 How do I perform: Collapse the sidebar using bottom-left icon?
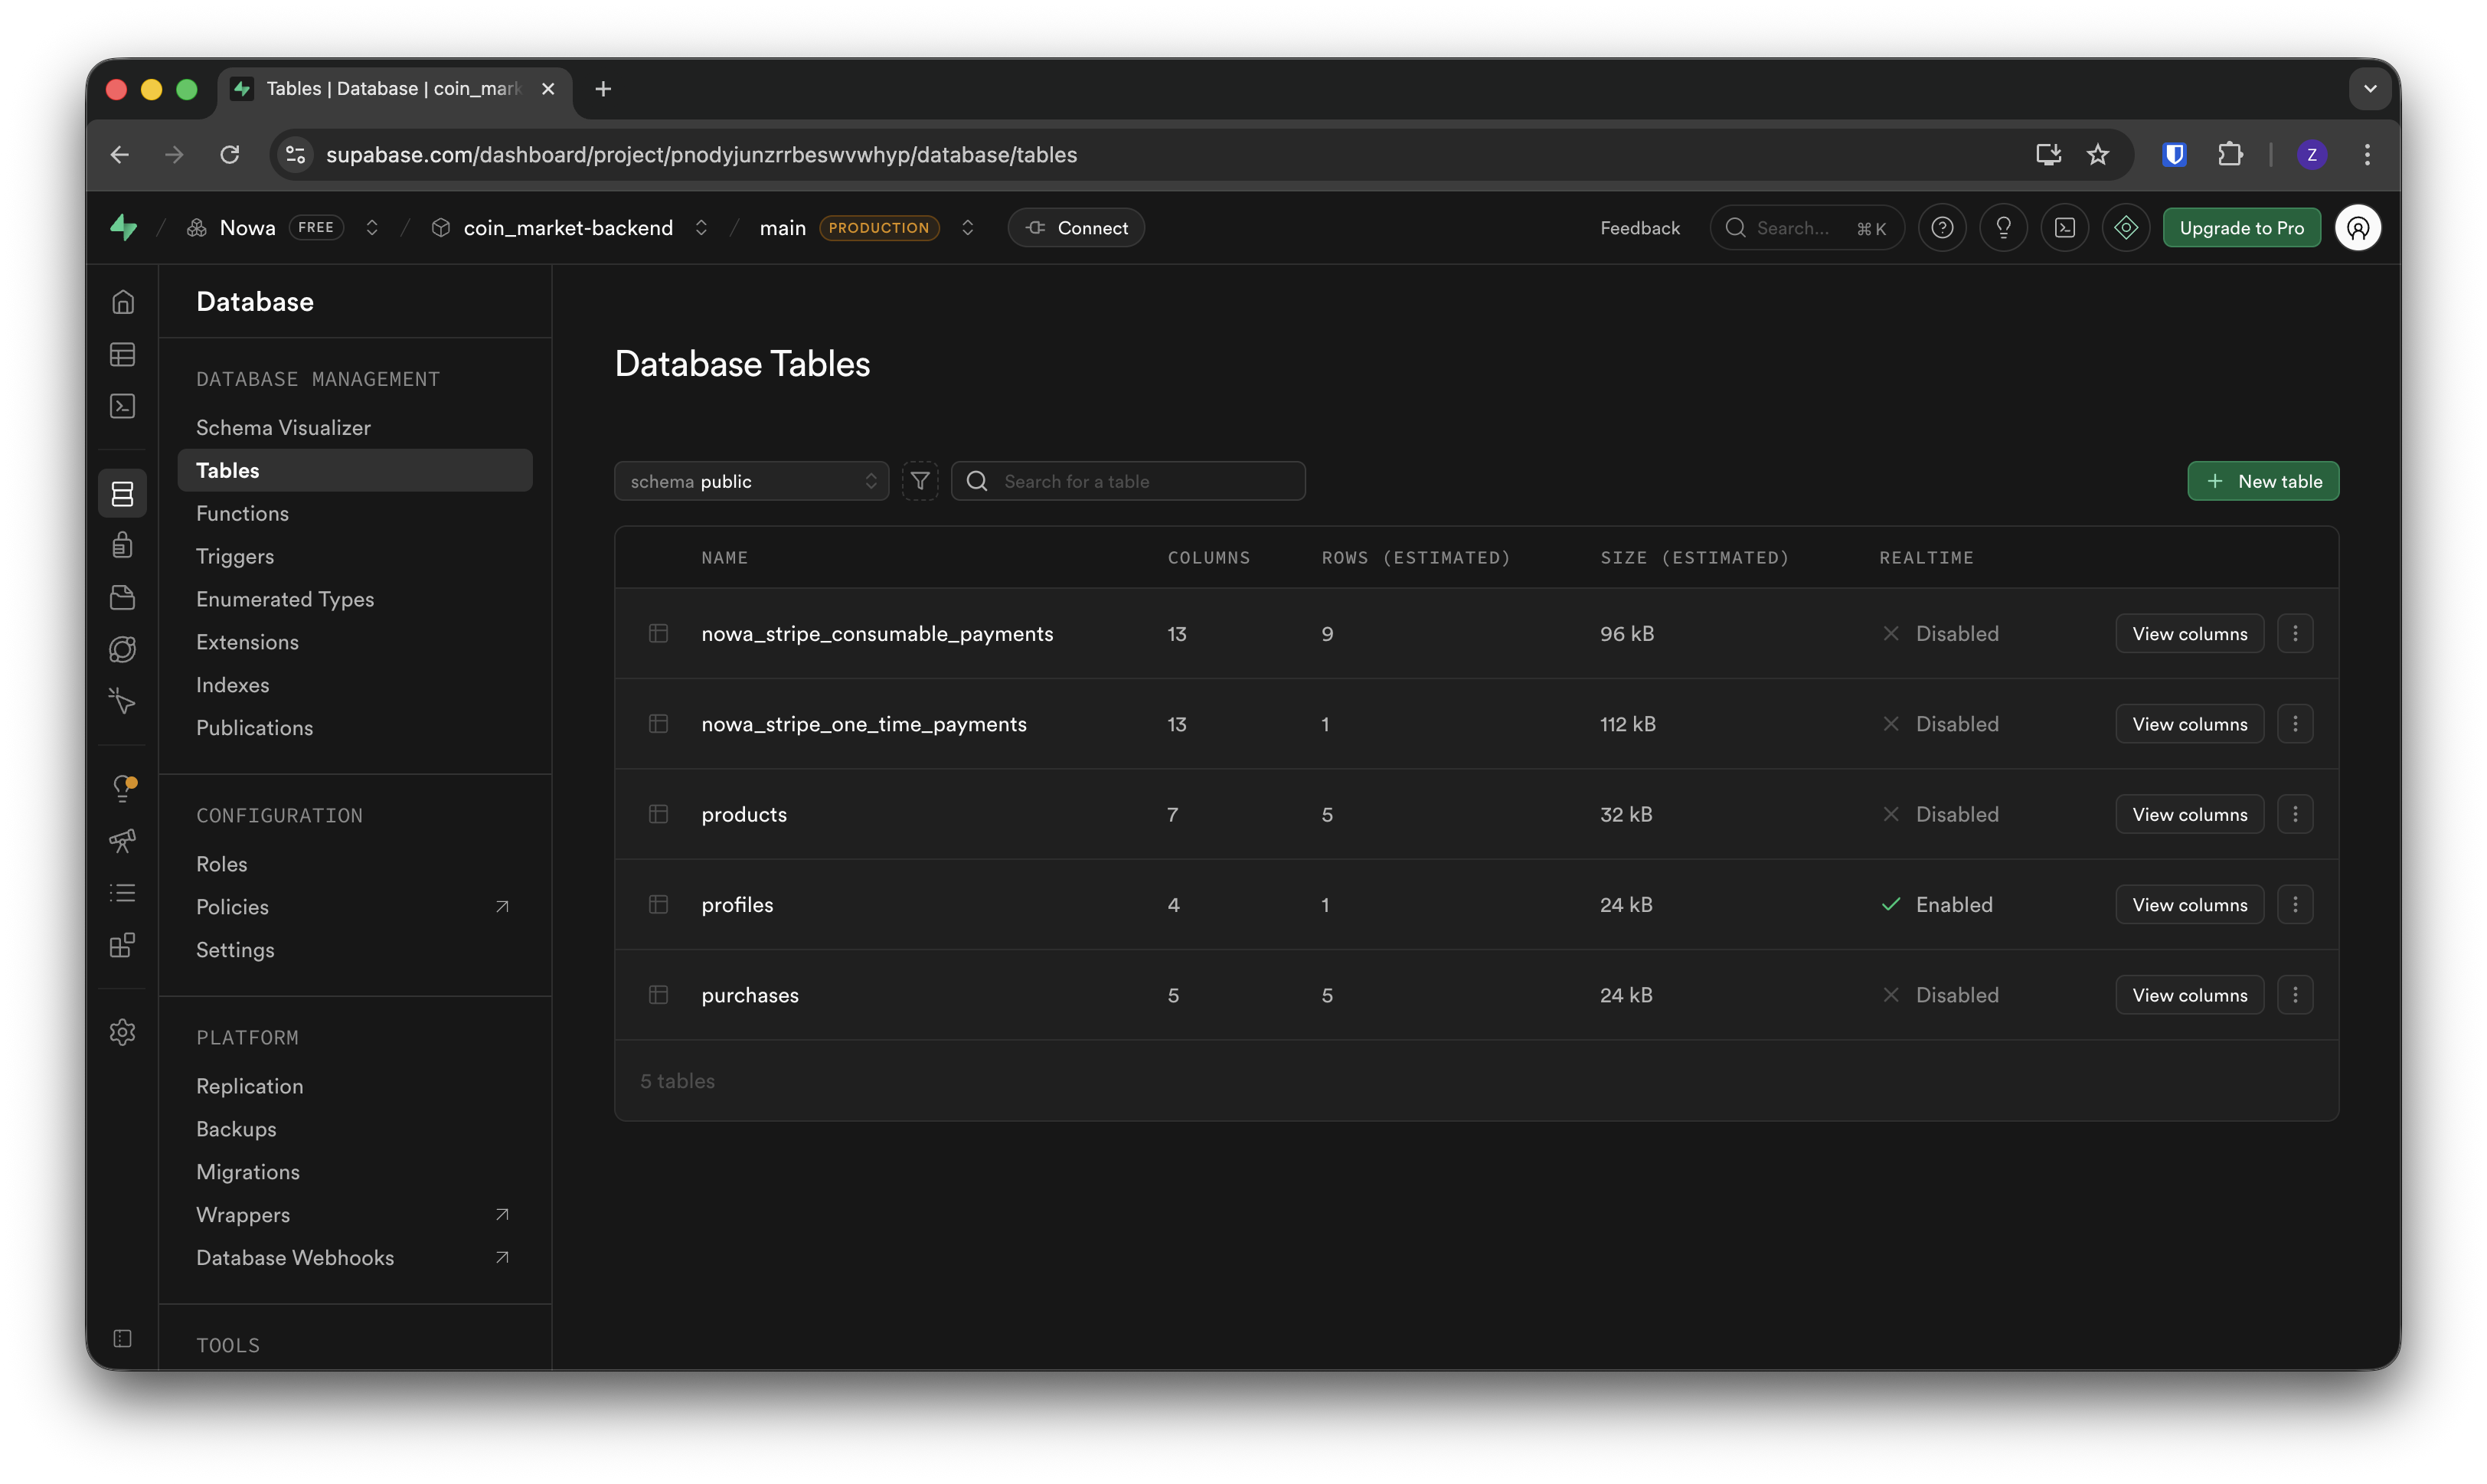click(122, 1338)
